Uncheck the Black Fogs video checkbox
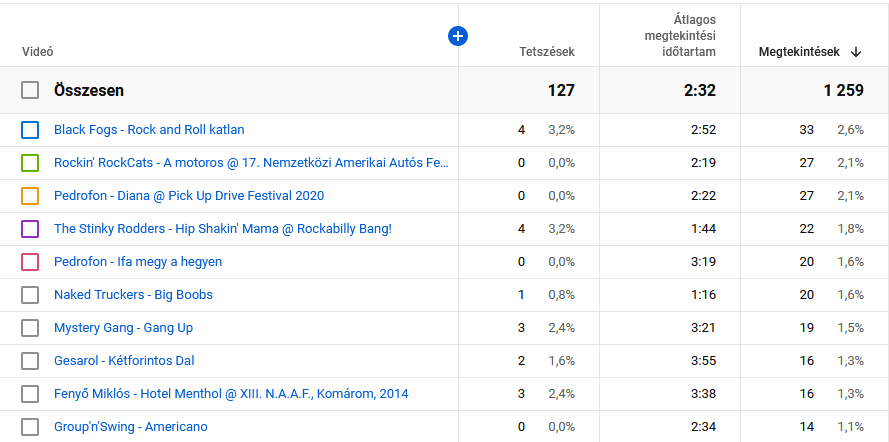This screenshot has height=442, width=889. point(30,130)
